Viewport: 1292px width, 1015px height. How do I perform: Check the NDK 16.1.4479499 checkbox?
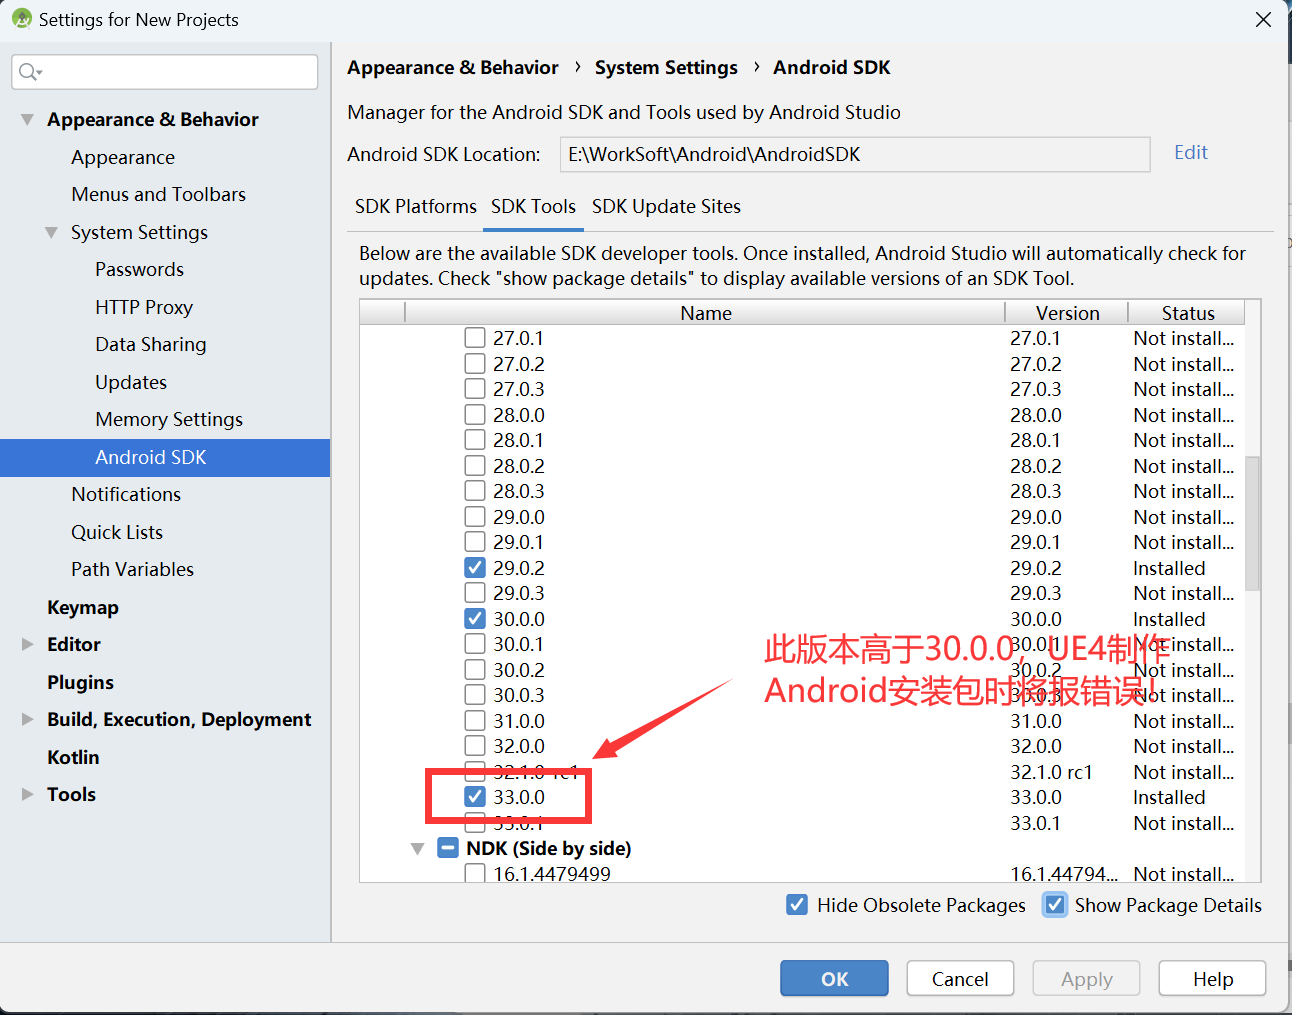pyautogui.click(x=475, y=875)
